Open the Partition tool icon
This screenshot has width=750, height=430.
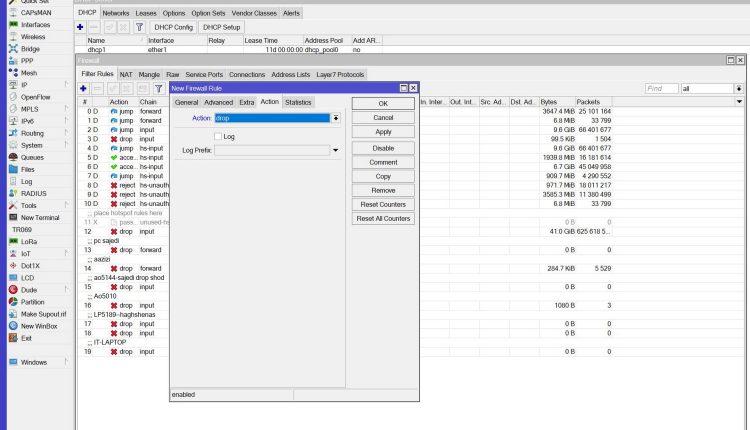tap(12, 301)
